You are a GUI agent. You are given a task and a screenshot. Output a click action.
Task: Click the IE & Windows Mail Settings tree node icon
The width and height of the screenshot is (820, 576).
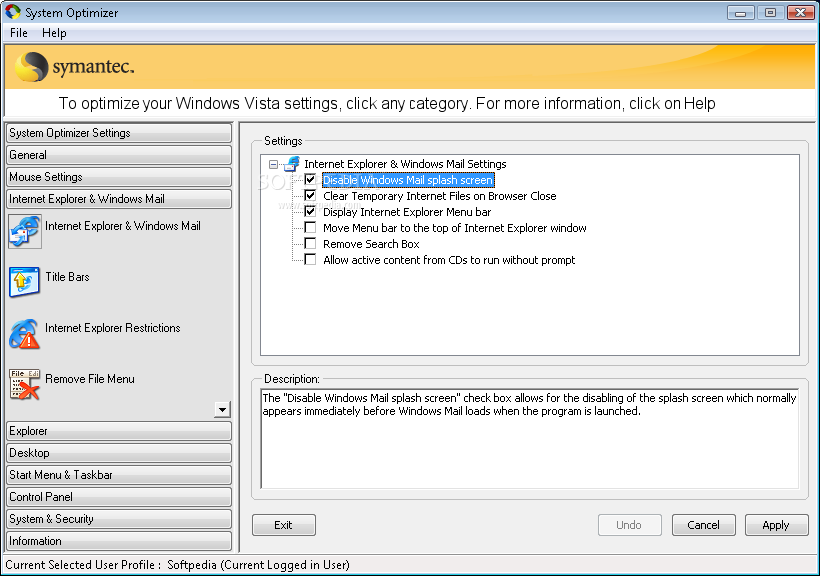click(x=292, y=164)
